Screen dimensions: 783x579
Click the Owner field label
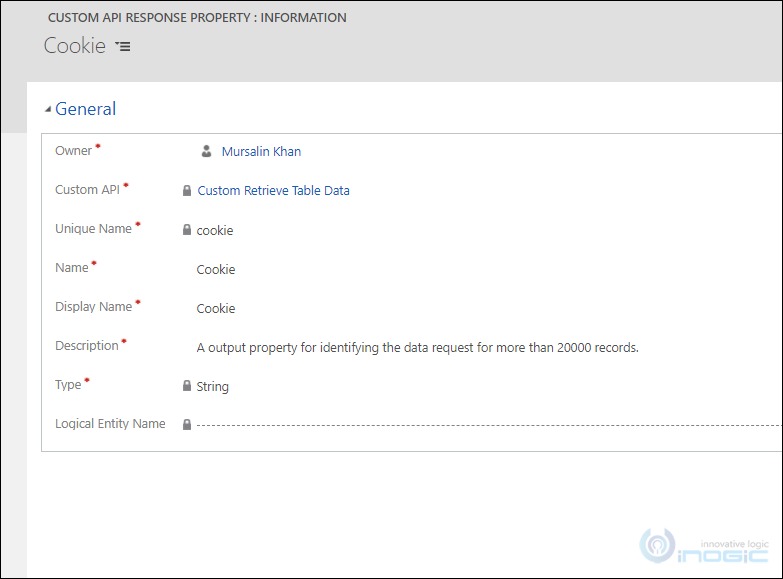click(x=73, y=150)
